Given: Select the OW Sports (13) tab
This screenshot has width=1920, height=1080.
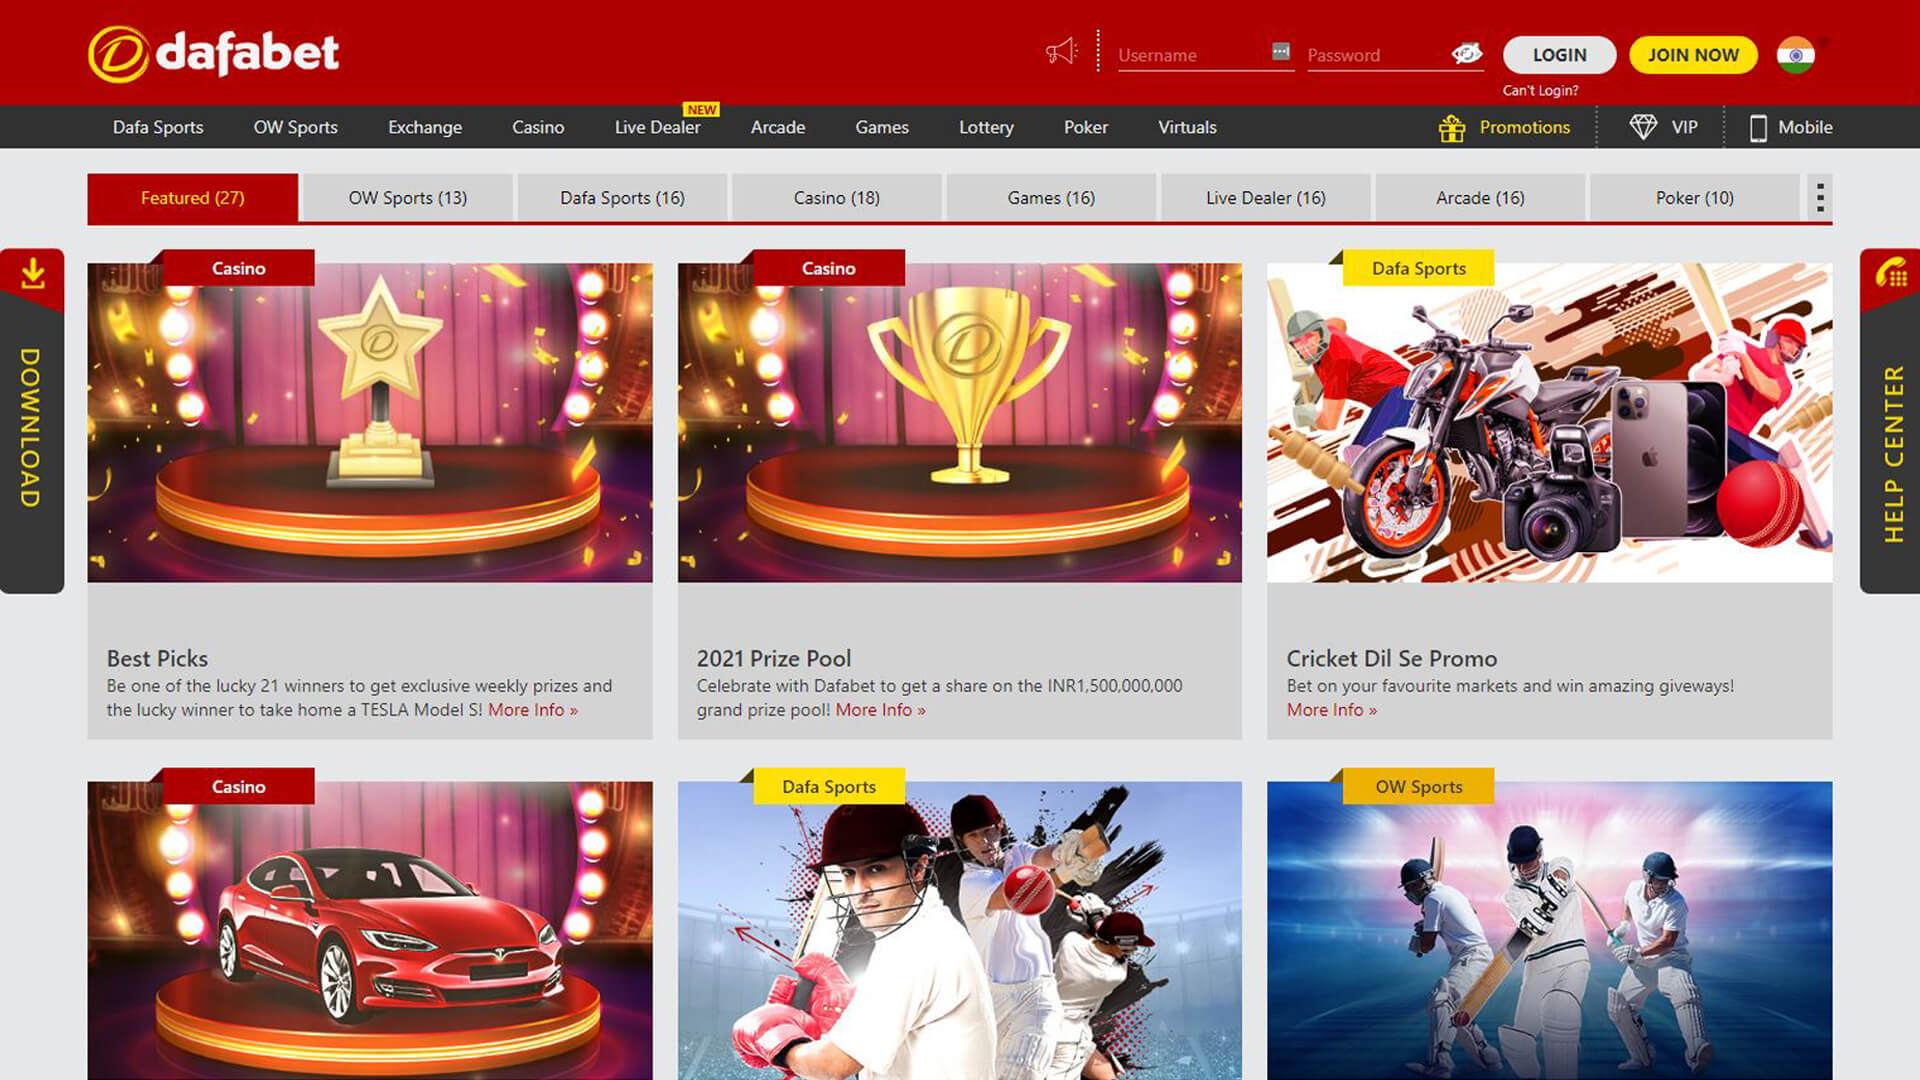Looking at the screenshot, I should pos(407,198).
